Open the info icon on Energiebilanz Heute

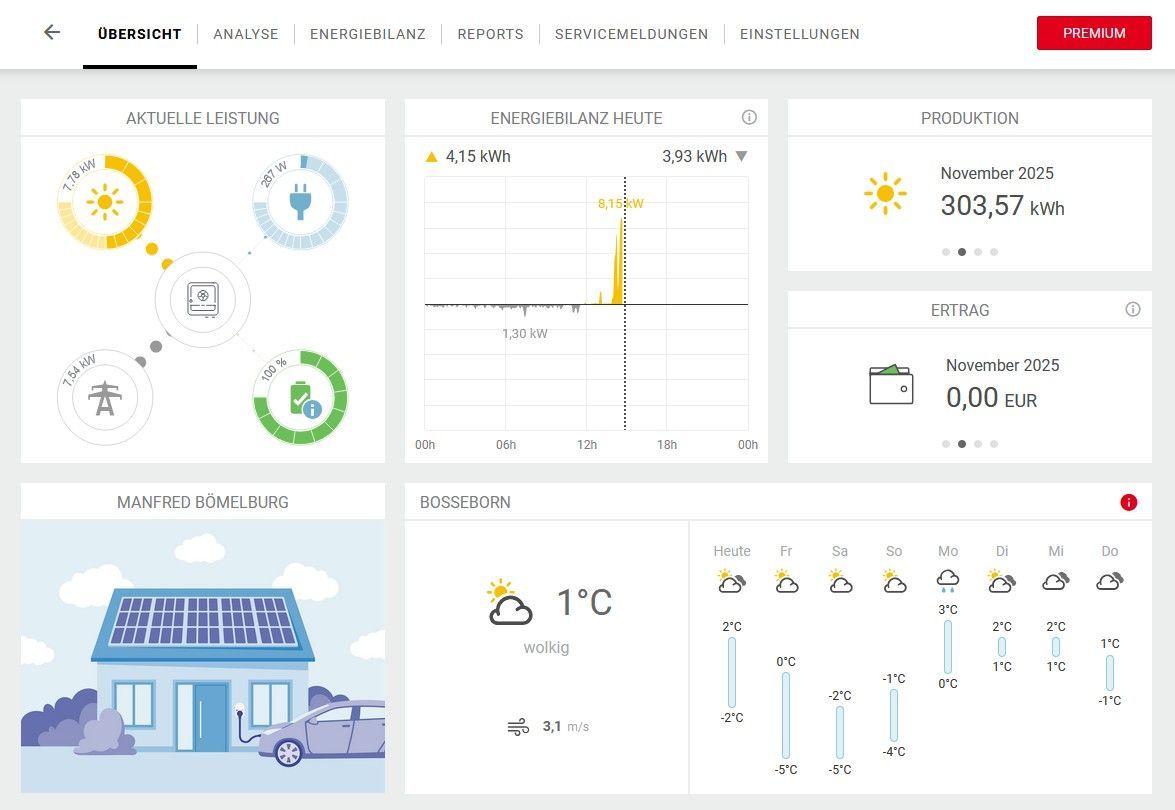tap(750, 117)
